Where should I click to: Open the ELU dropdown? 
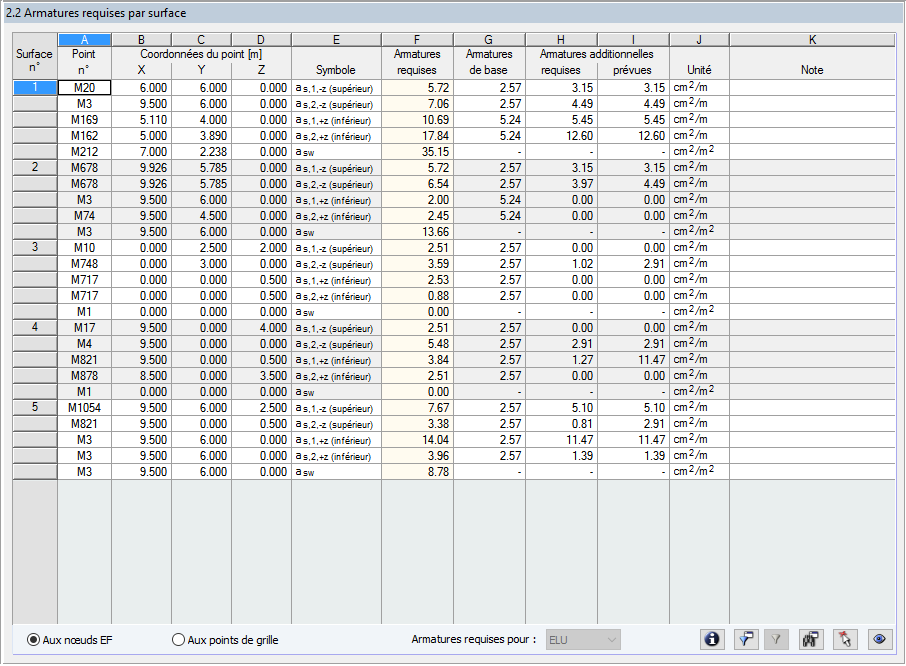tap(583, 640)
